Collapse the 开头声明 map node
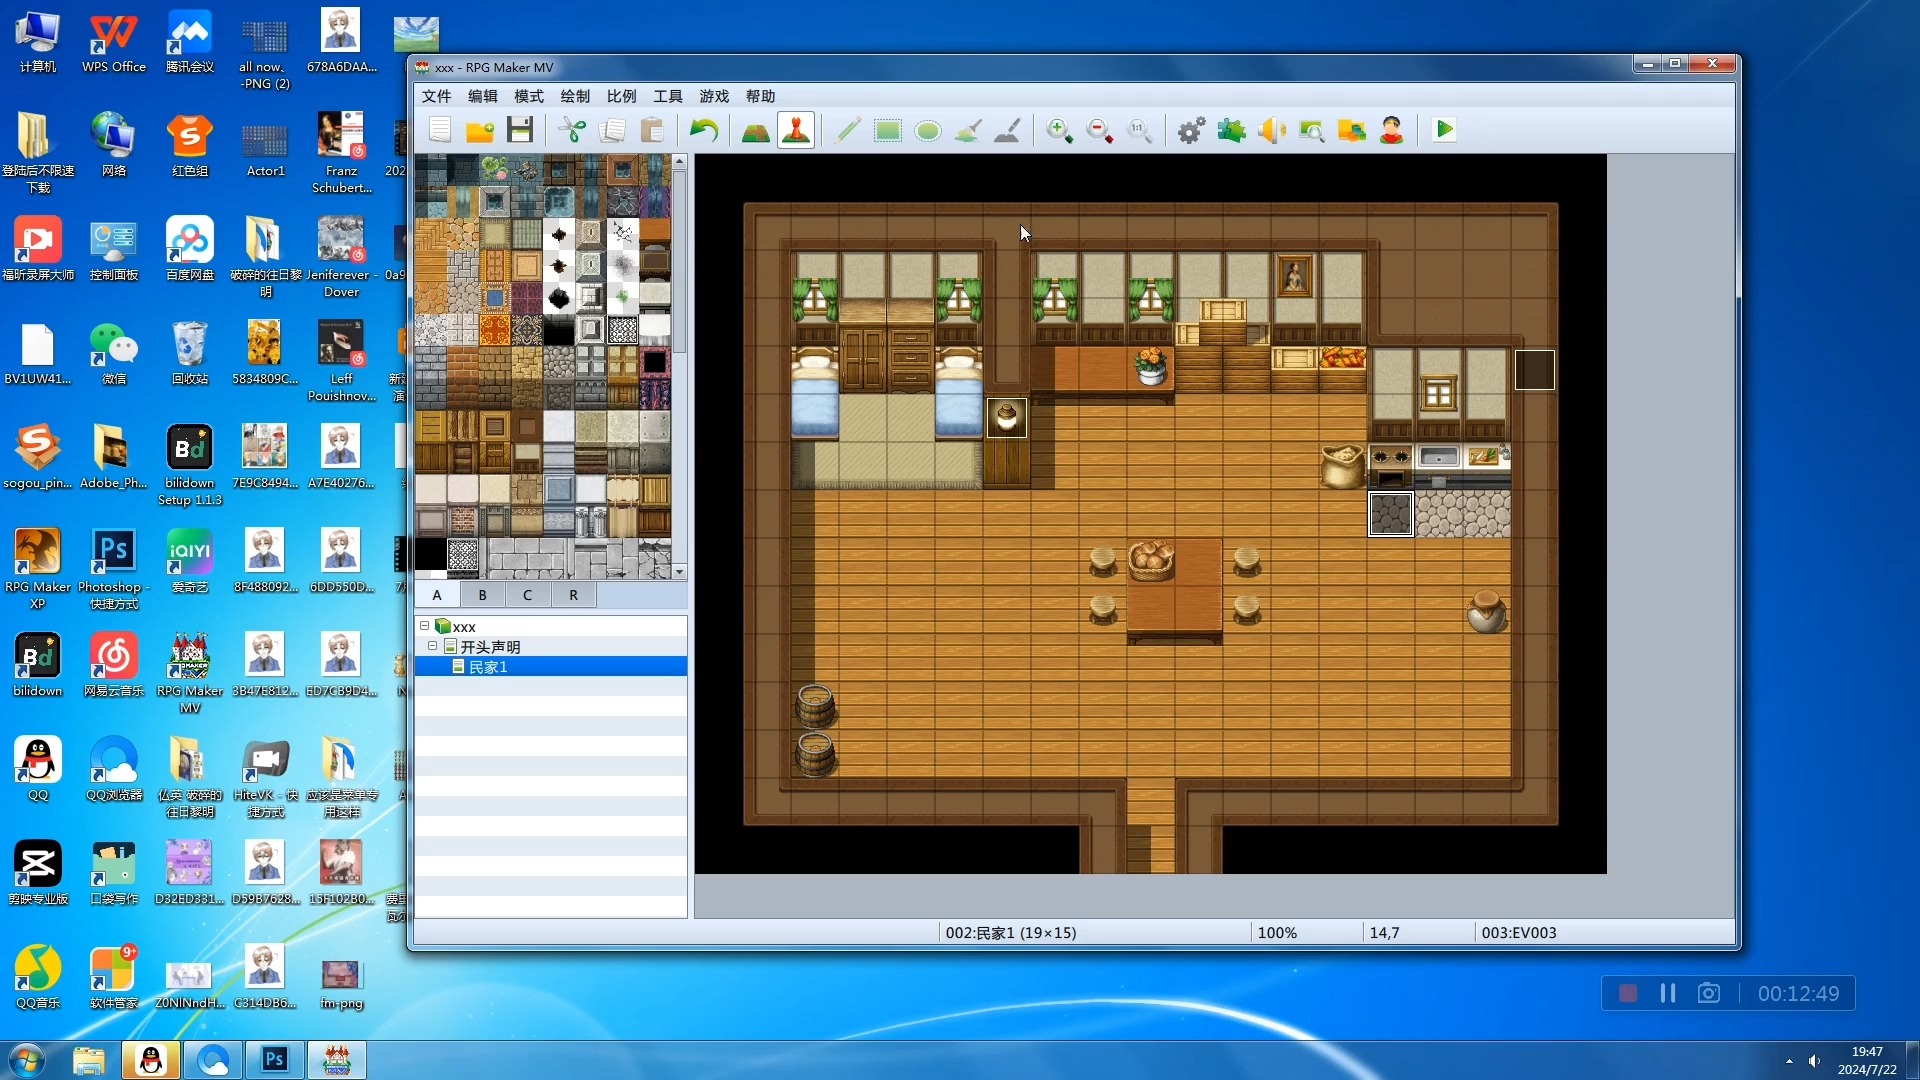The width and height of the screenshot is (1920, 1080). [432, 646]
